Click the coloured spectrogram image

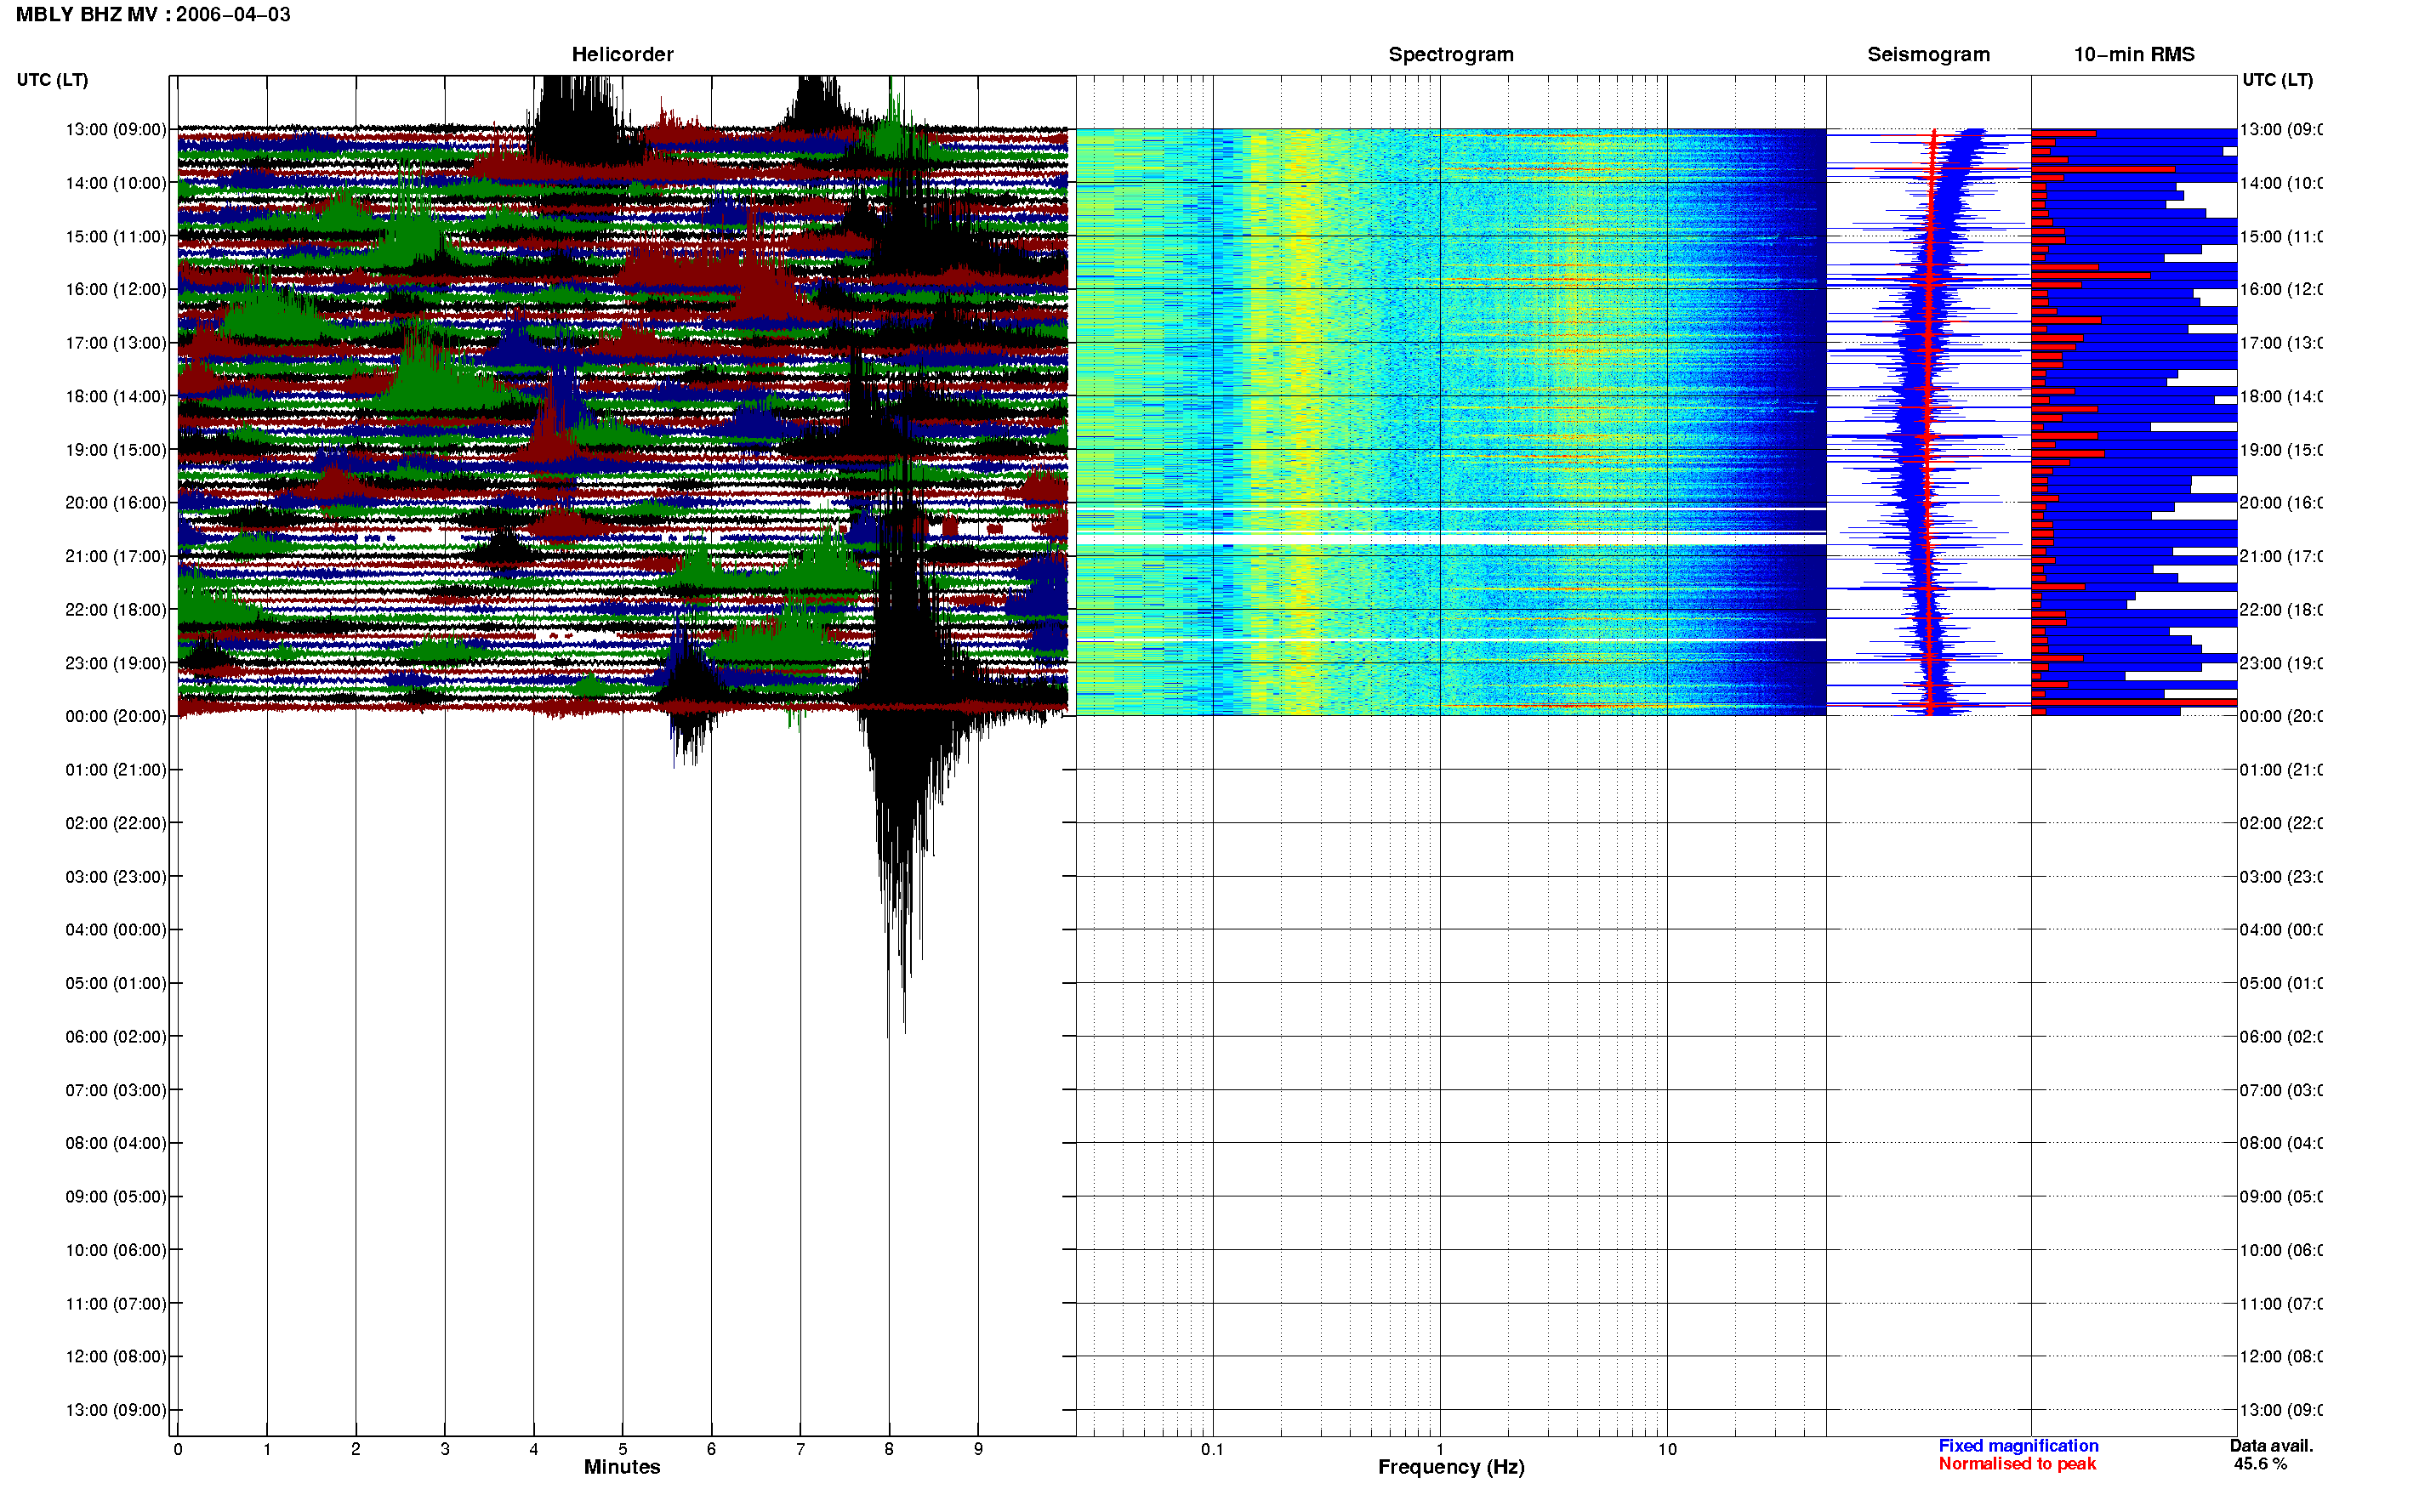pyautogui.click(x=1451, y=422)
